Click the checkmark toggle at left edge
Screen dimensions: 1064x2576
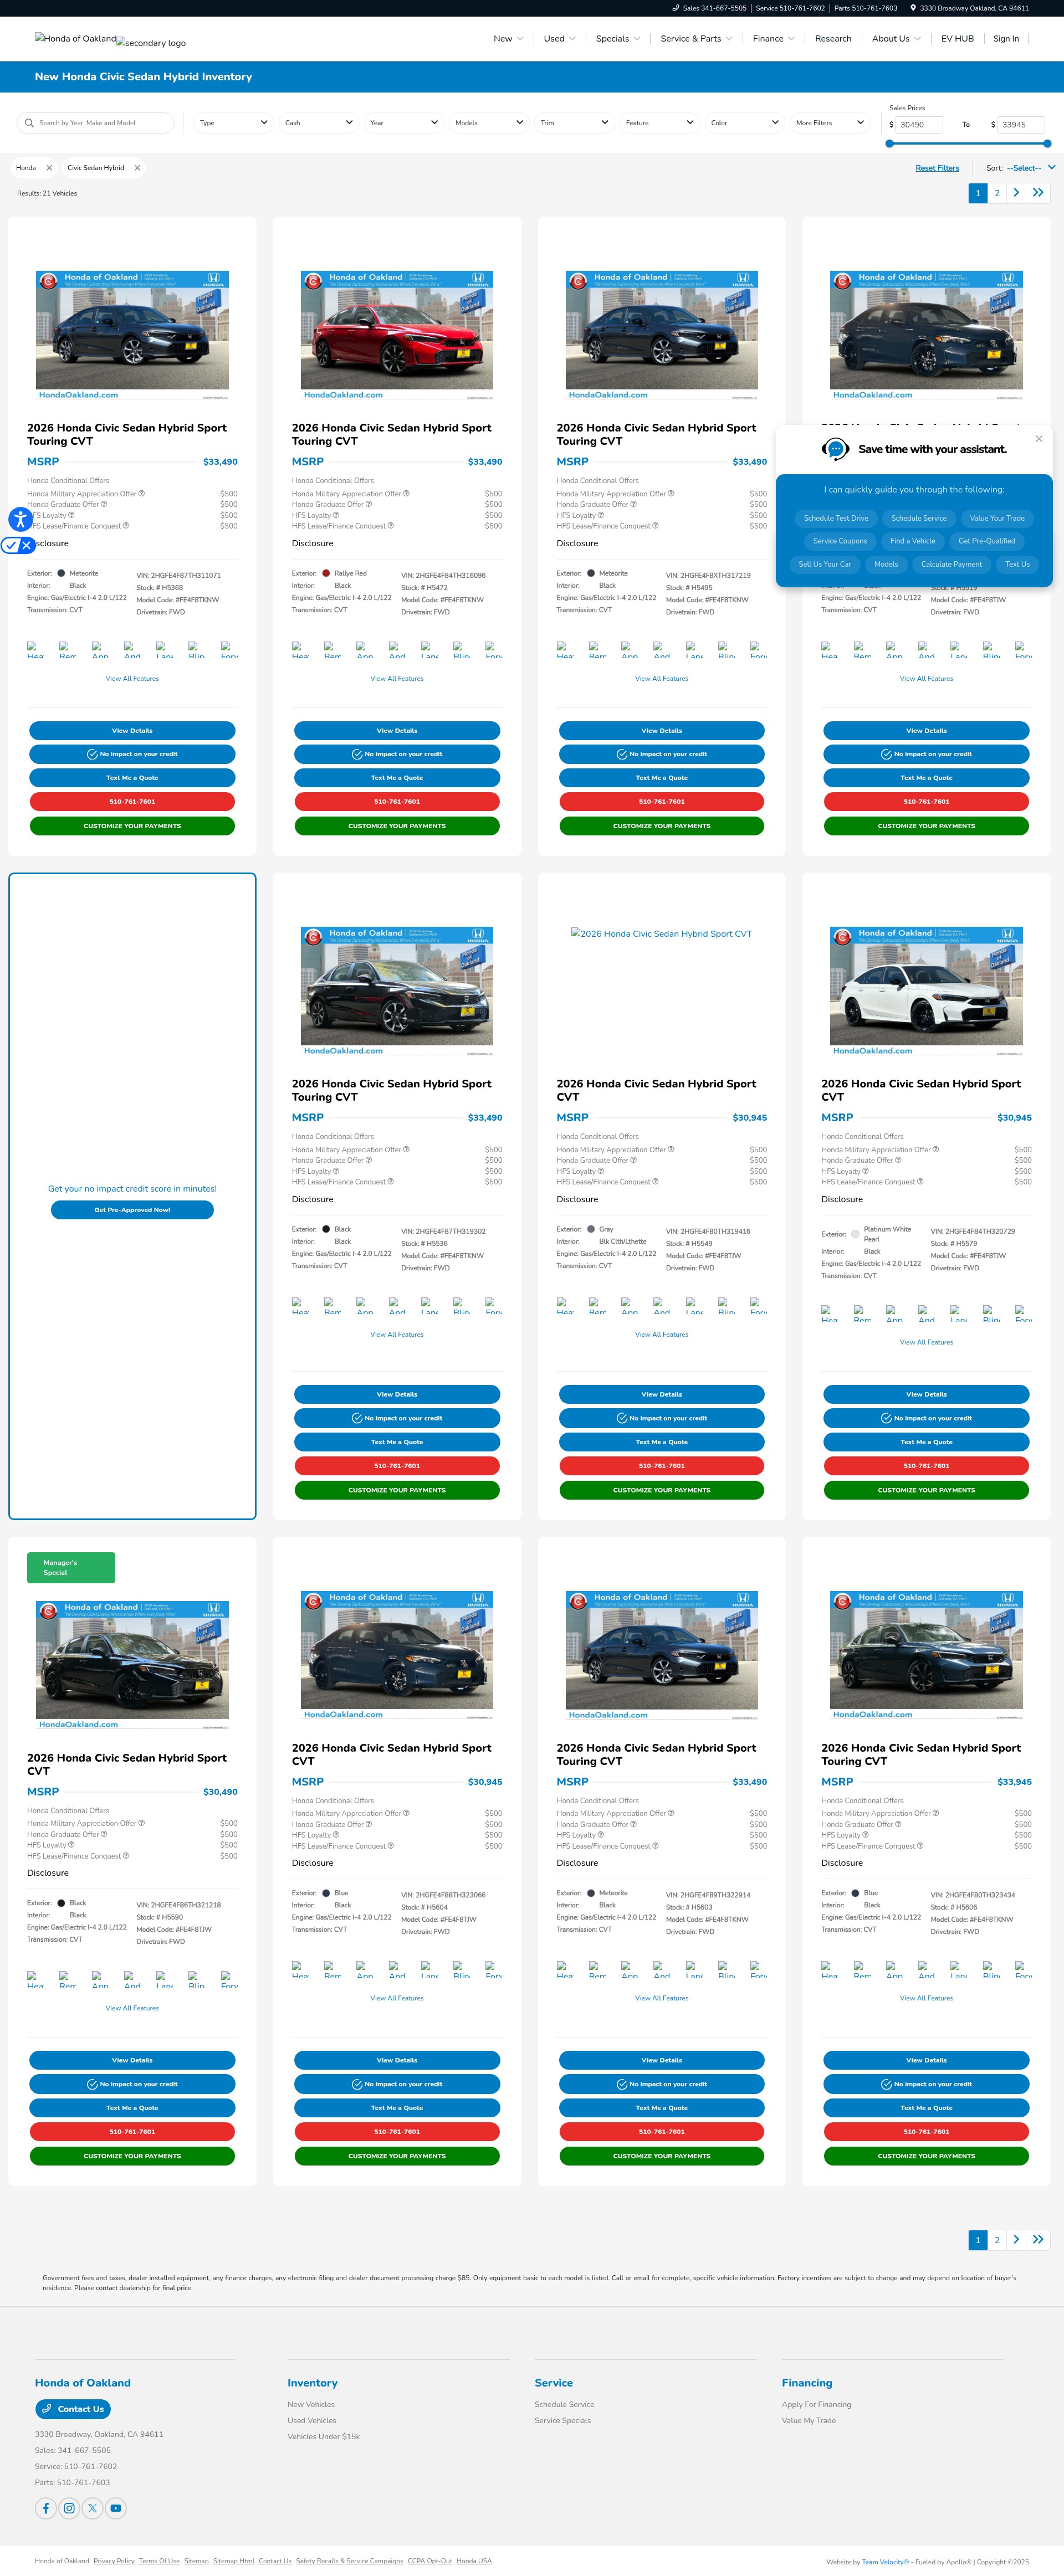(x=11, y=546)
